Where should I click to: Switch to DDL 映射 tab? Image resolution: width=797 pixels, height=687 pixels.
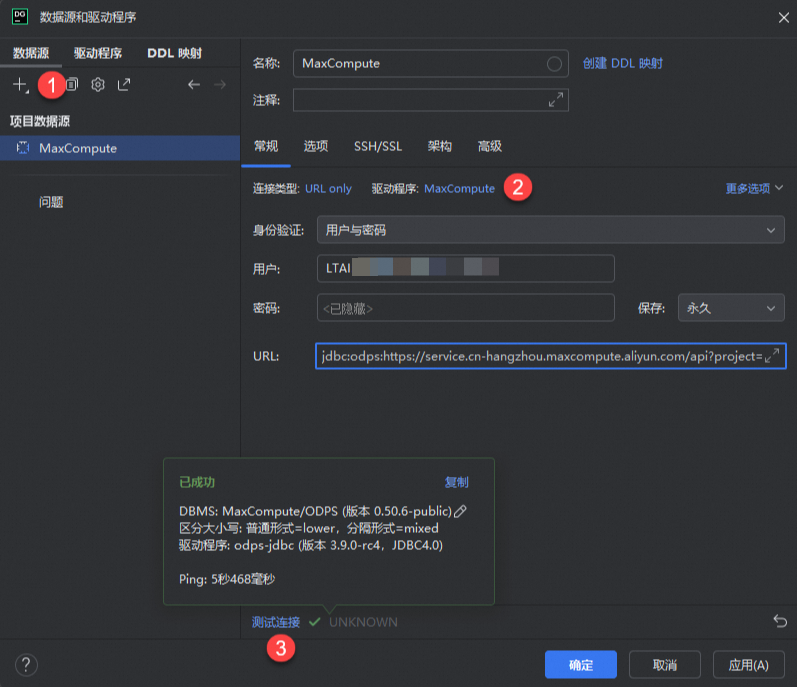click(174, 53)
